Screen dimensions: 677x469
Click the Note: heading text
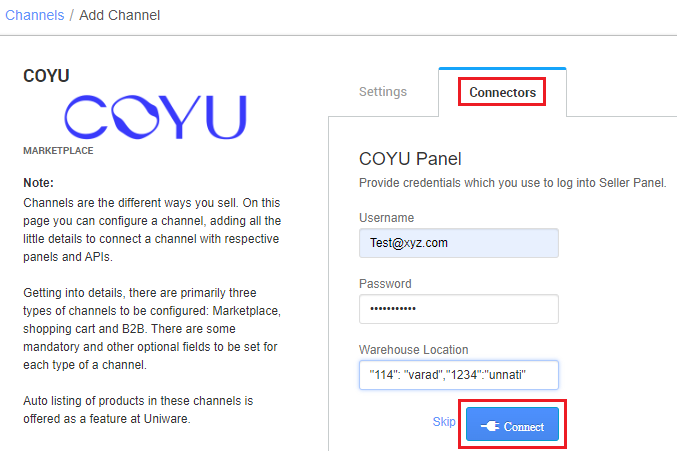(38, 183)
